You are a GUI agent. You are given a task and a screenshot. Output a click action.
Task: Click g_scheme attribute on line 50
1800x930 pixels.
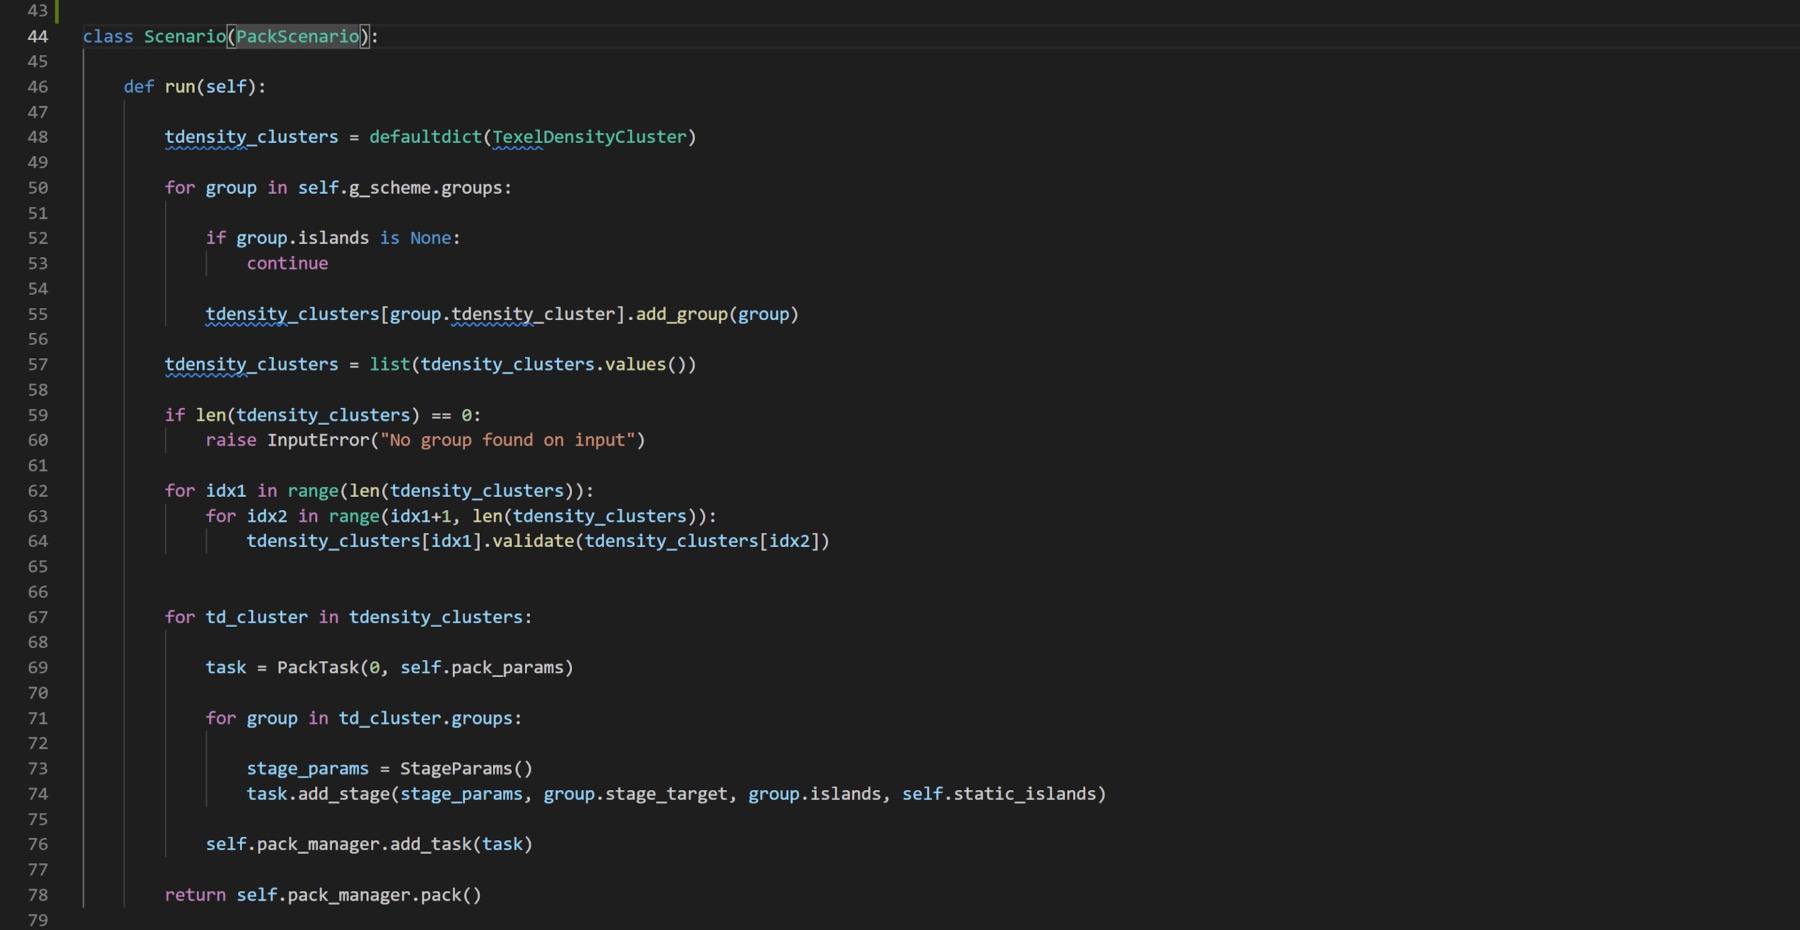(390, 188)
